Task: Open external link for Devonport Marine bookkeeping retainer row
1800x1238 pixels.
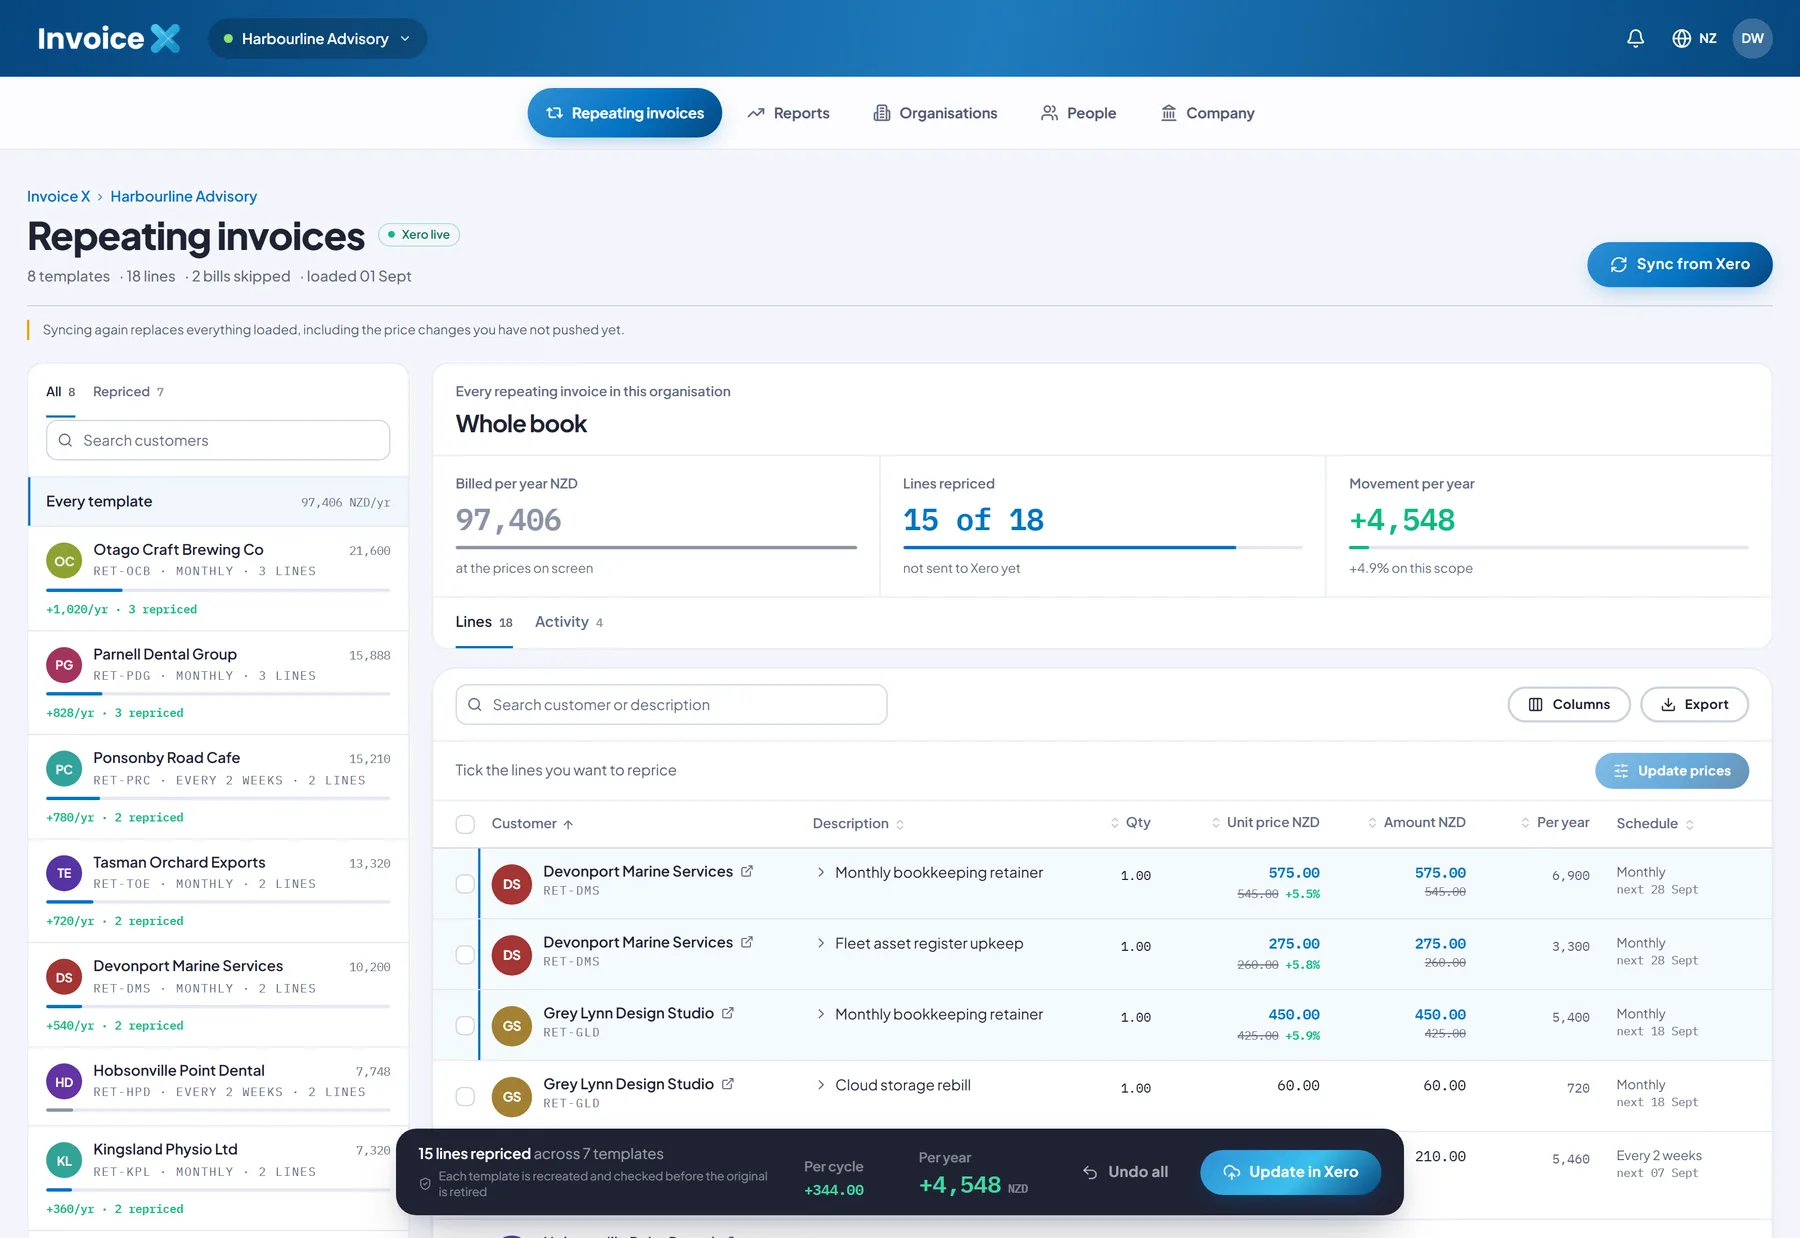Action: coord(747,871)
